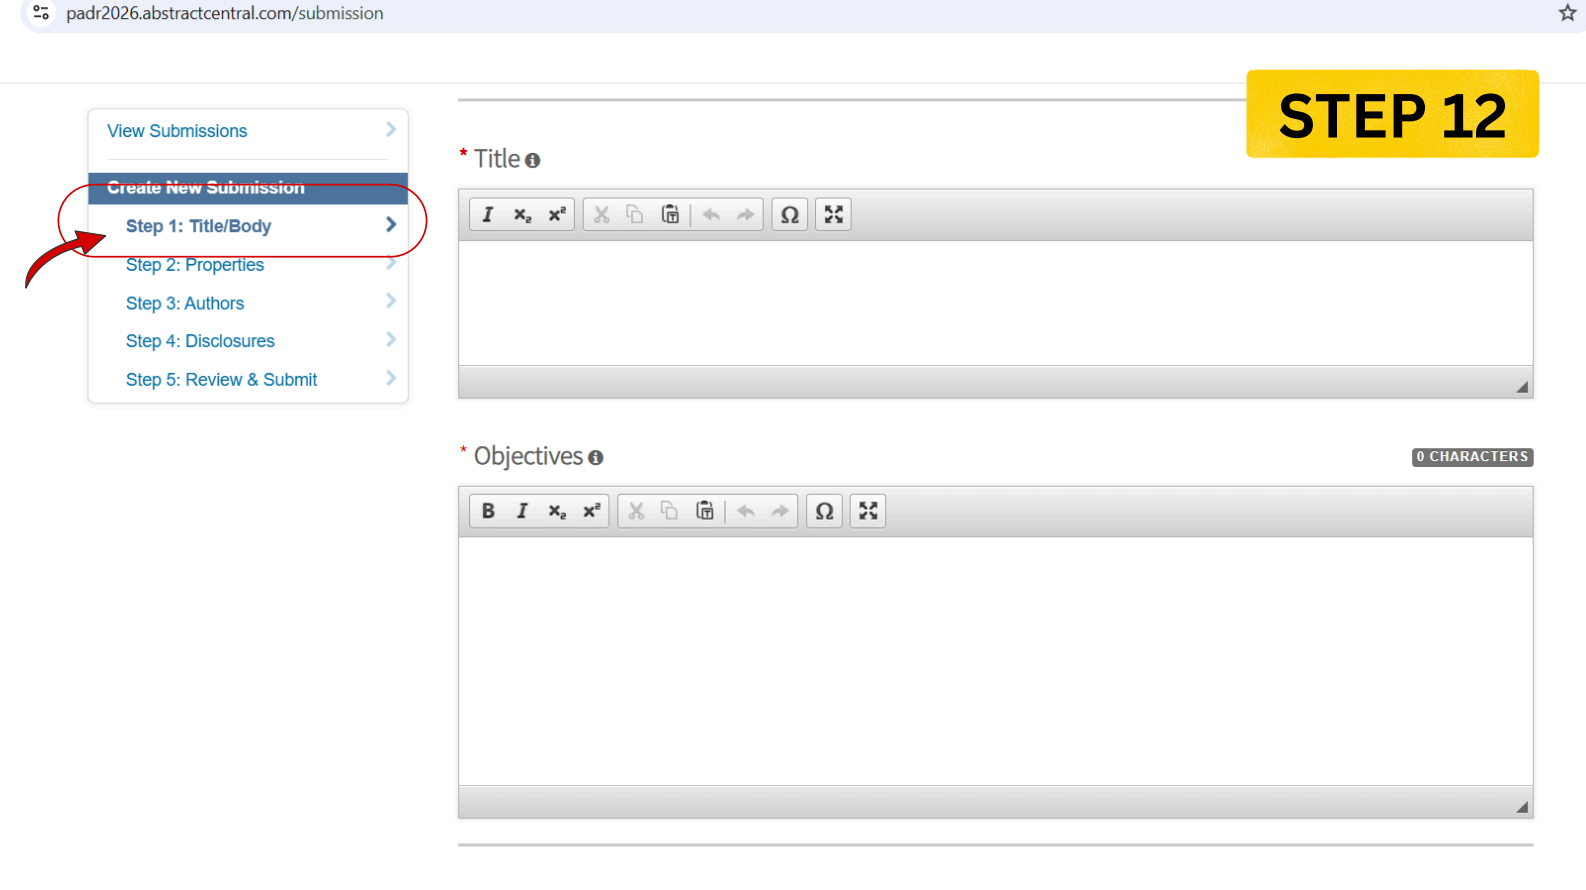1586x890 pixels.
Task: Click the chevron beside Step 5: Review & Submit
Action: tap(391, 378)
